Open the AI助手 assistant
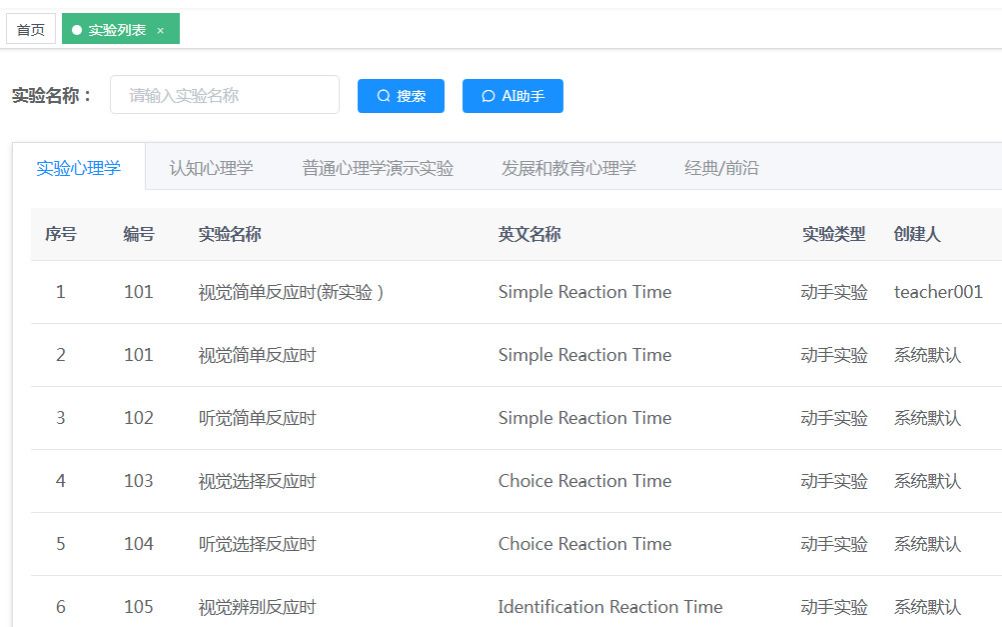Screen dimensions: 1002x627 click(512, 96)
